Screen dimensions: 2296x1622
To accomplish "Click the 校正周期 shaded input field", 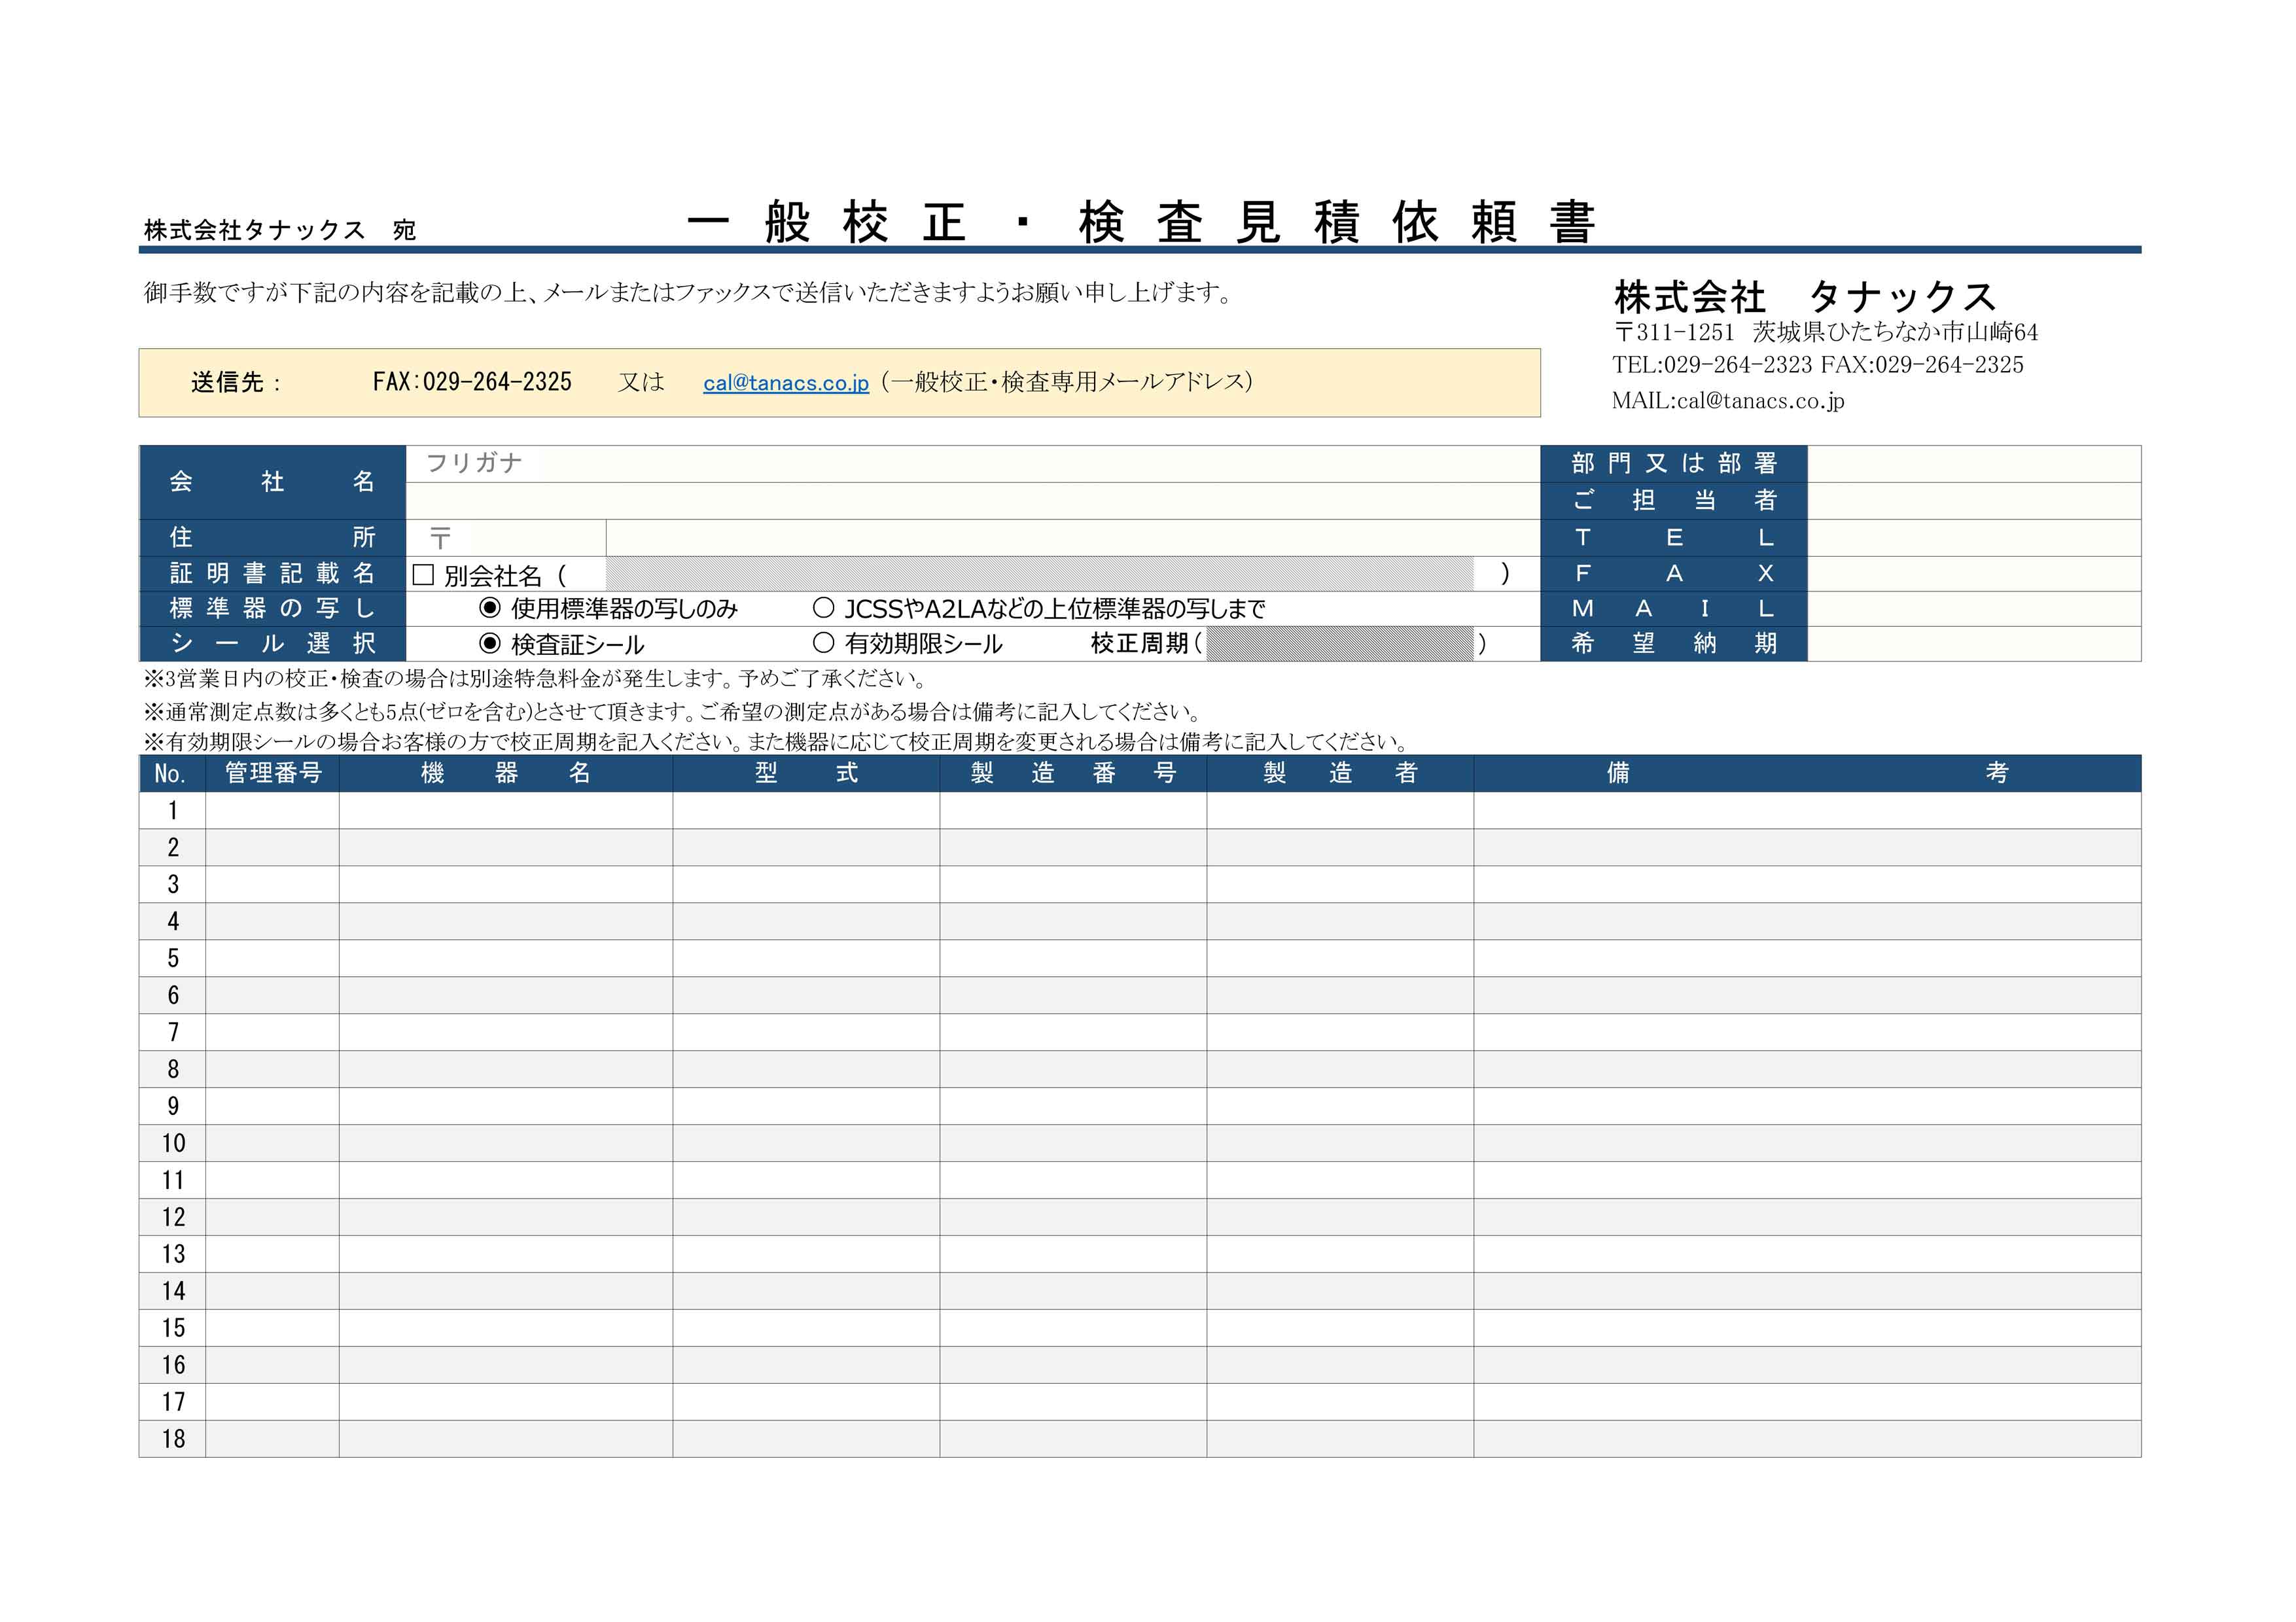I will (x=1340, y=644).
